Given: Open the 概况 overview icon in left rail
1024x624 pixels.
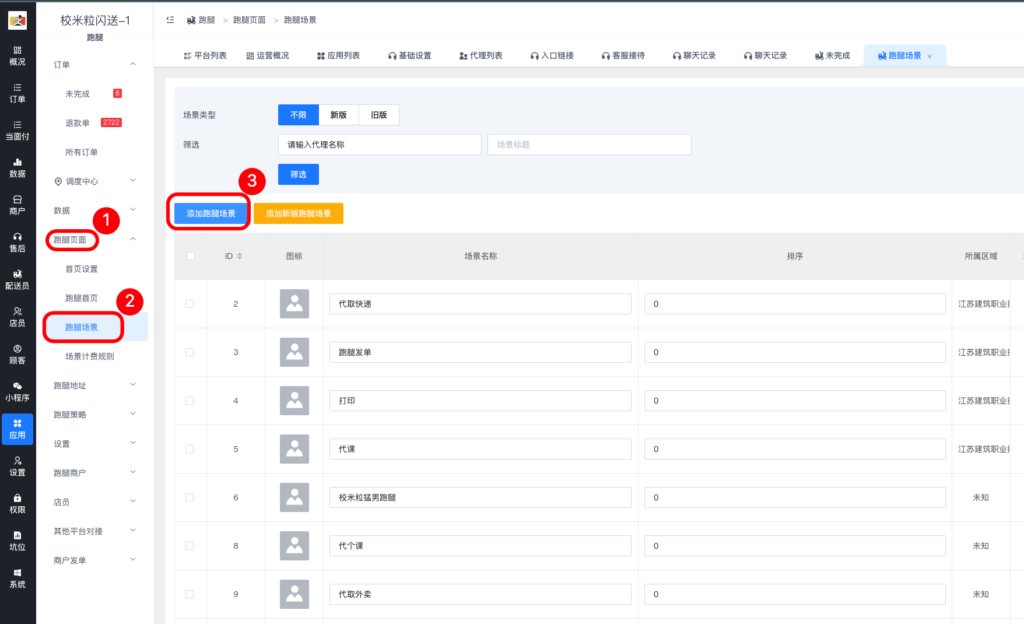Looking at the screenshot, I should tap(17, 55).
